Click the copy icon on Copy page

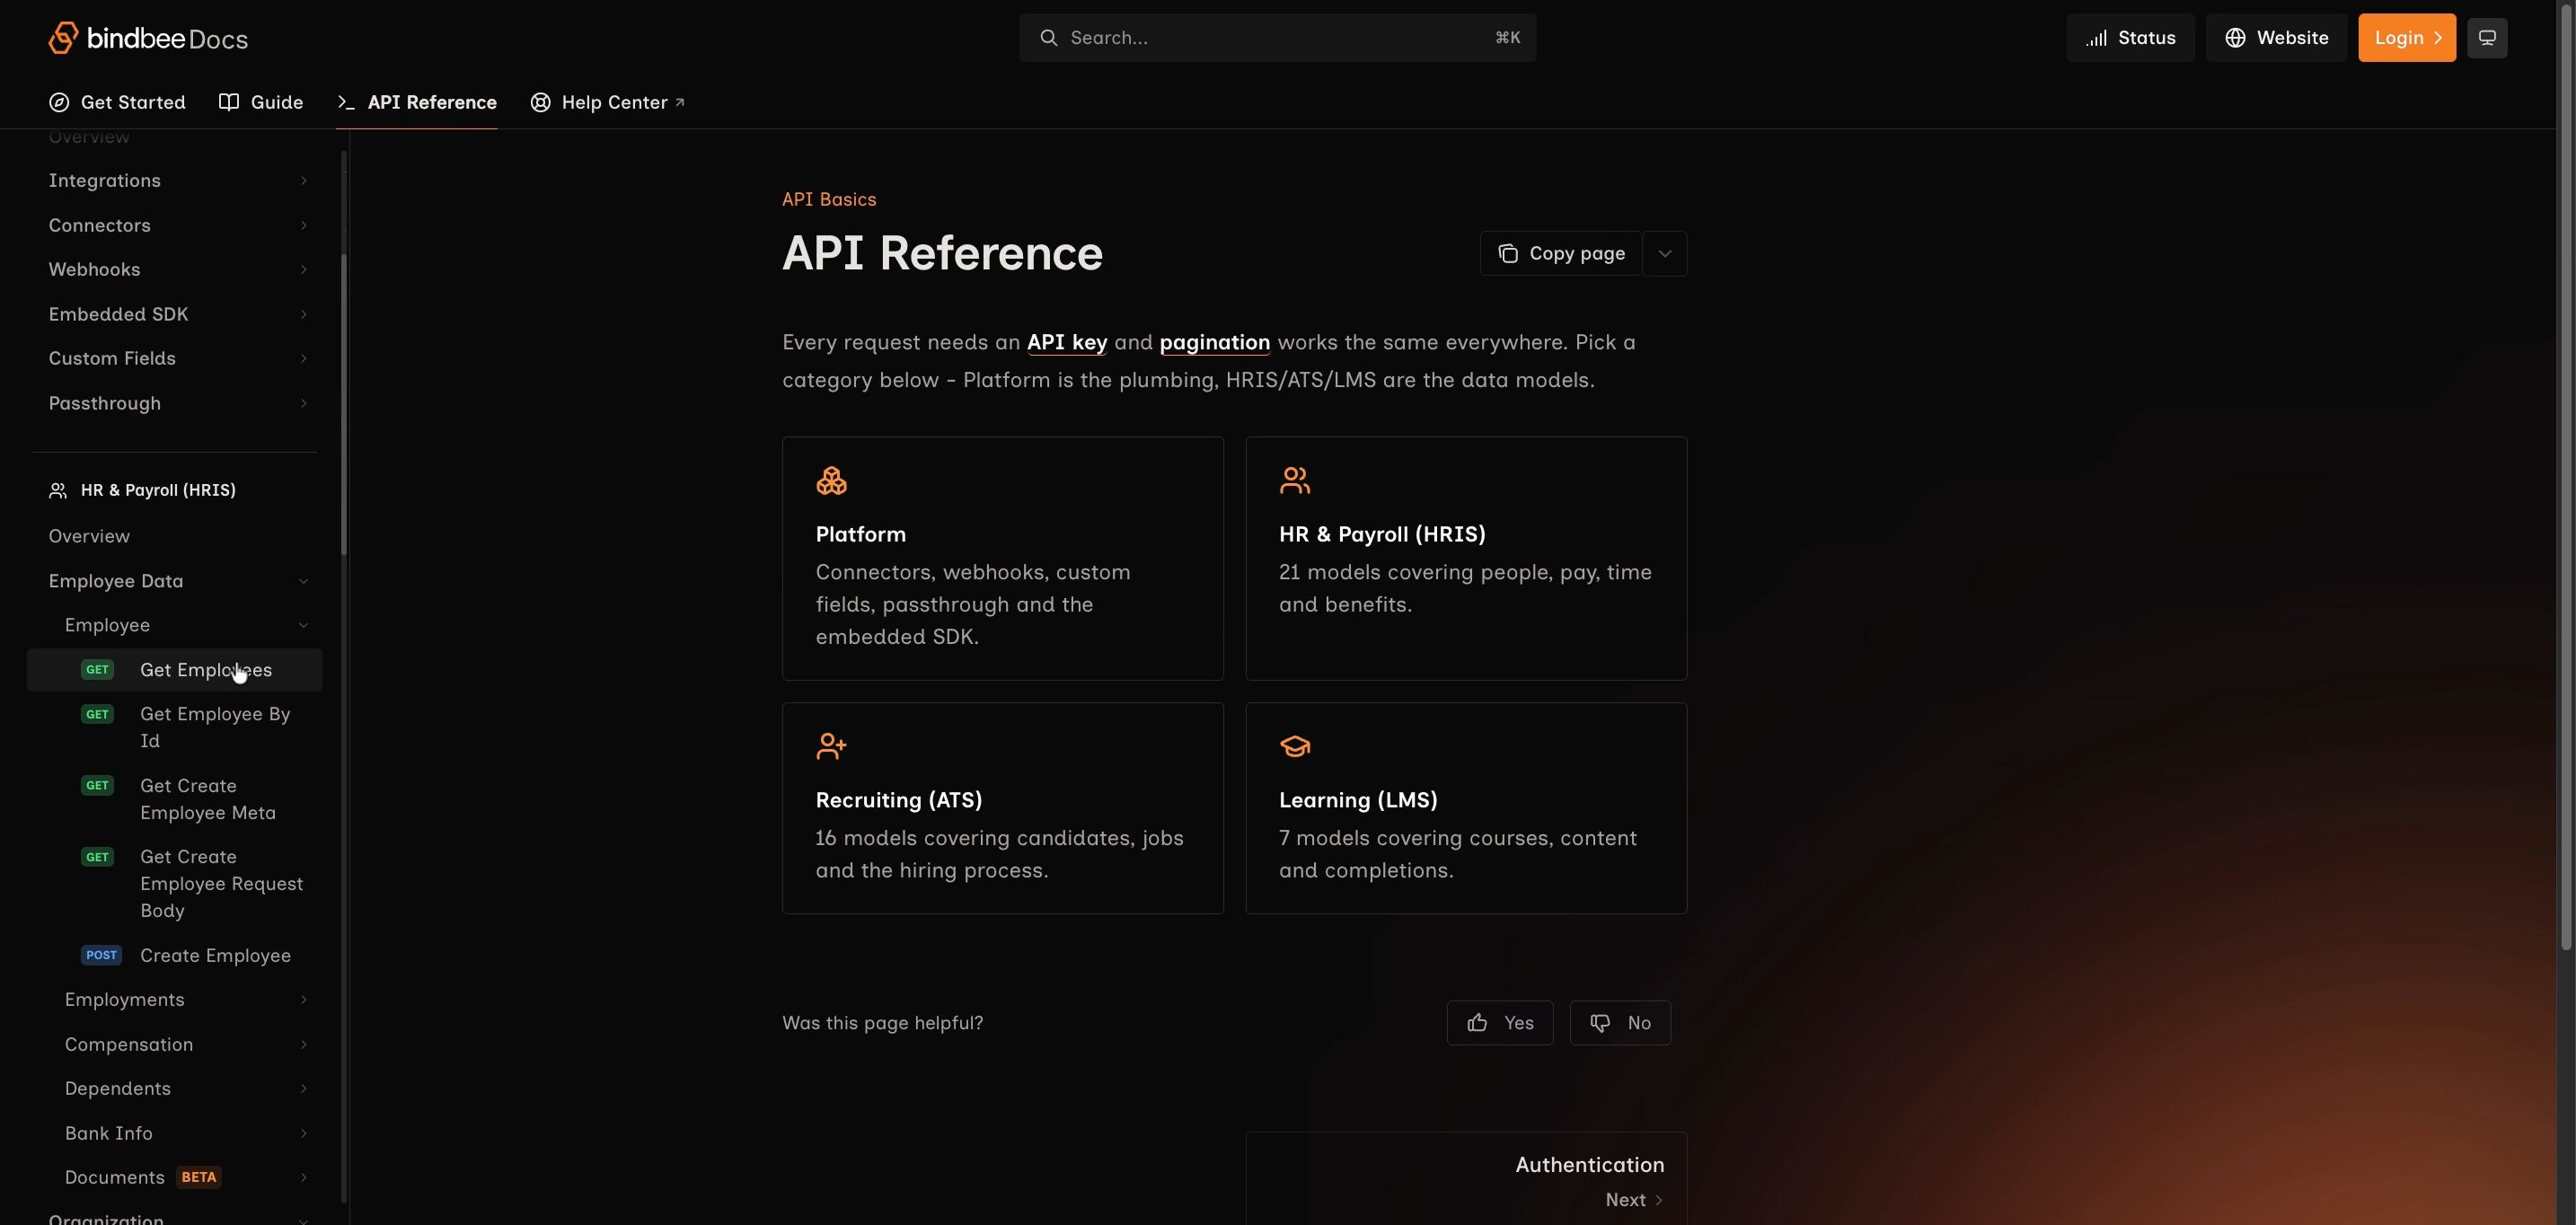[1508, 254]
